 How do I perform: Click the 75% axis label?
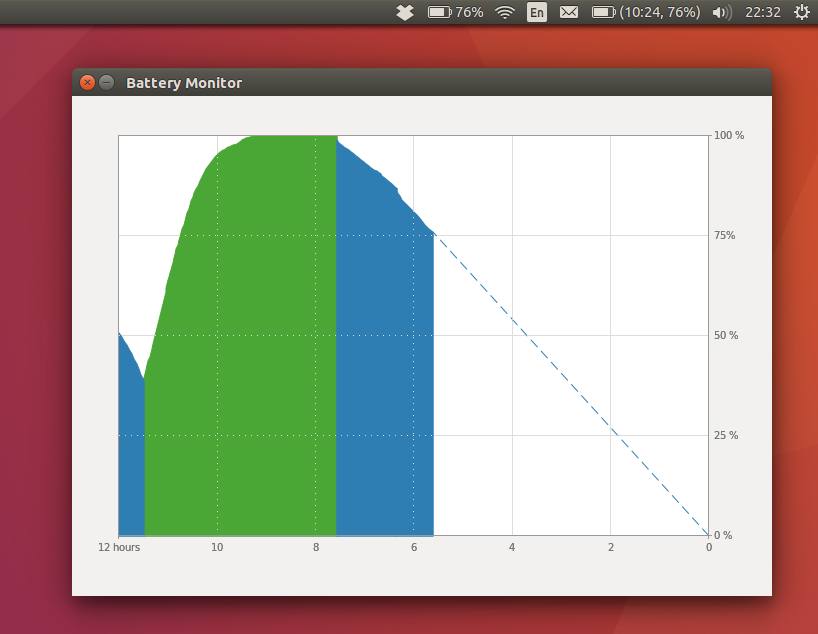pyautogui.click(x=725, y=235)
